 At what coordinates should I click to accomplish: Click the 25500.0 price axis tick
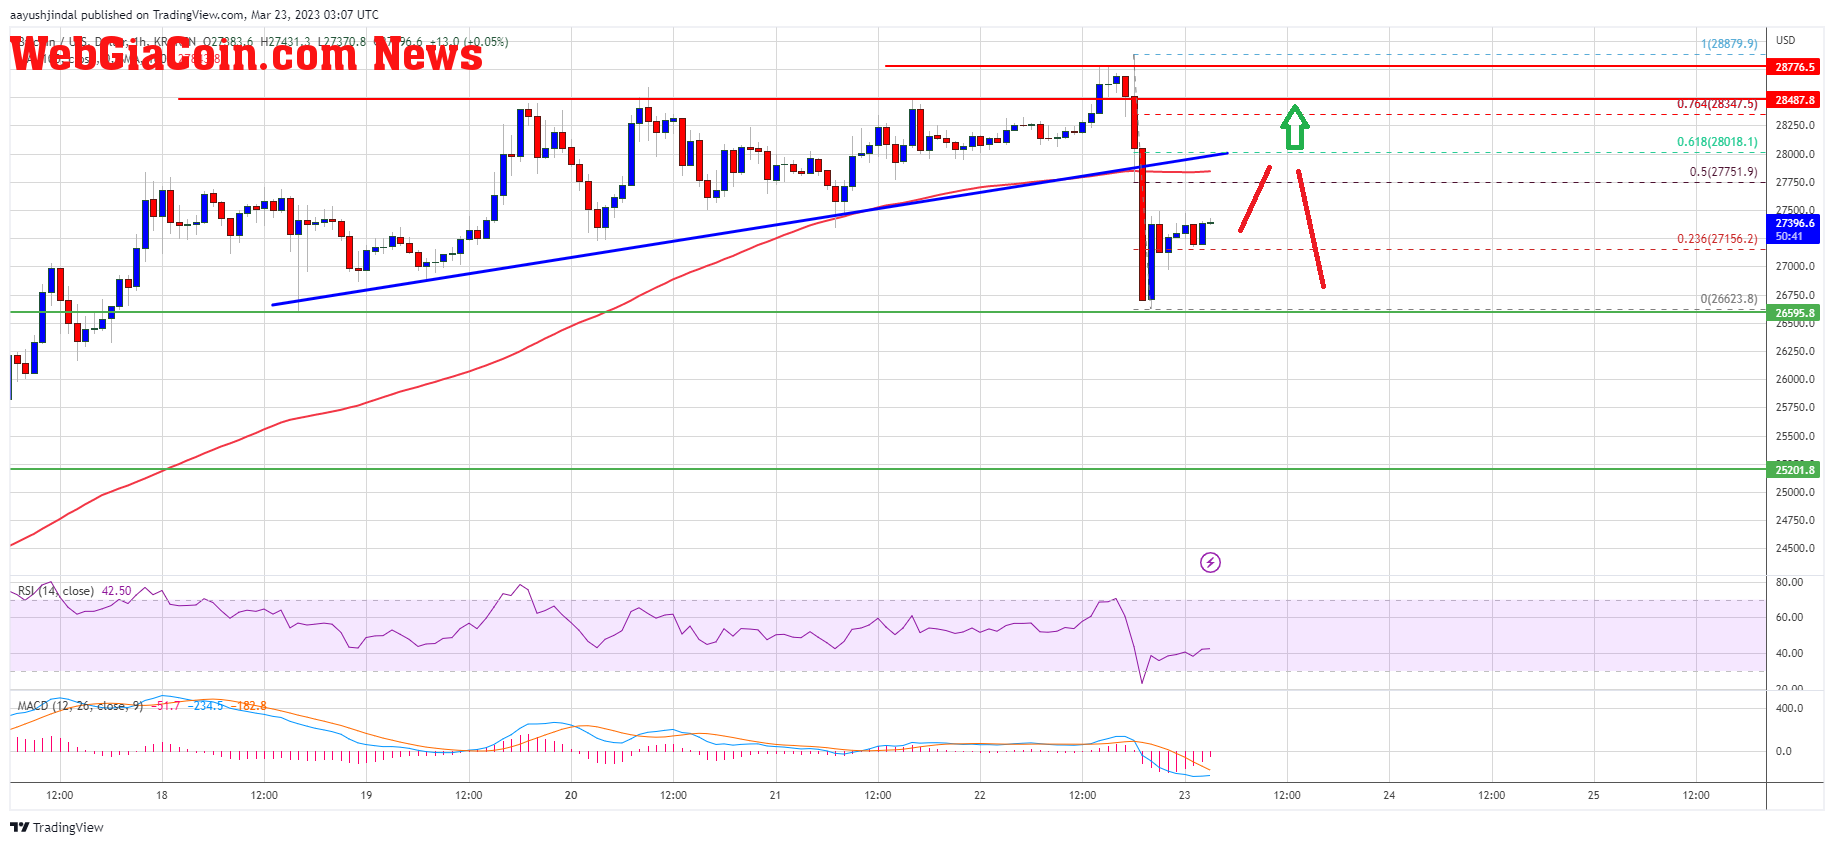click(1795, 436)
